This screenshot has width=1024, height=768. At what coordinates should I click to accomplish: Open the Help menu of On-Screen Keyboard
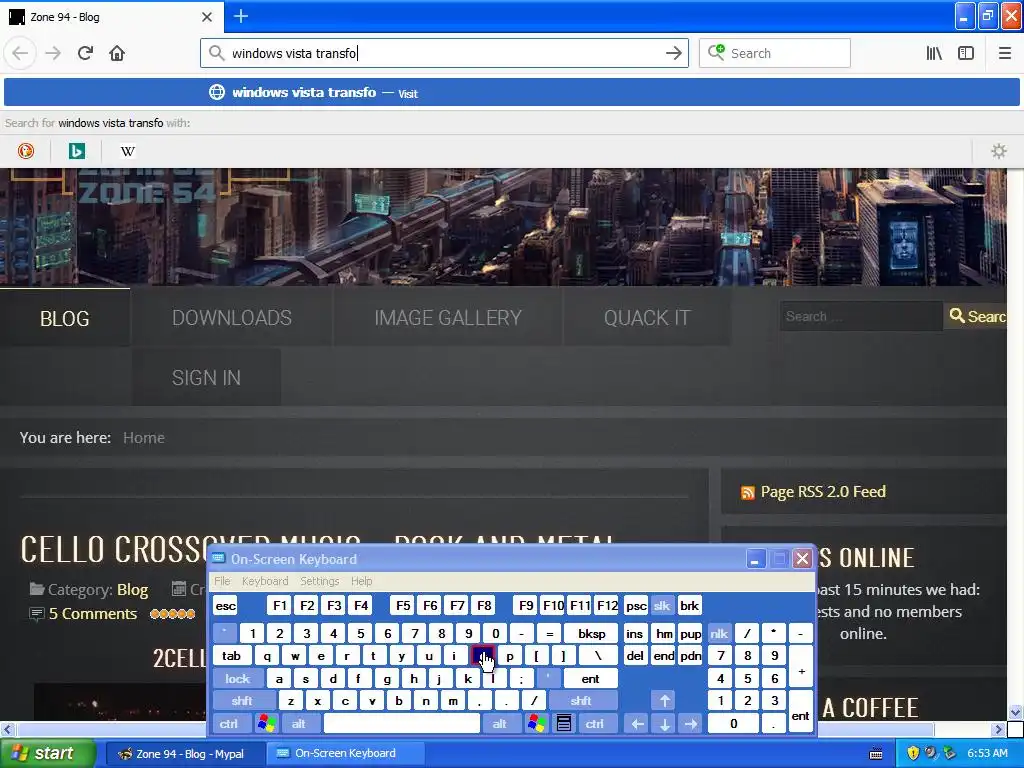tap(361, 581)
